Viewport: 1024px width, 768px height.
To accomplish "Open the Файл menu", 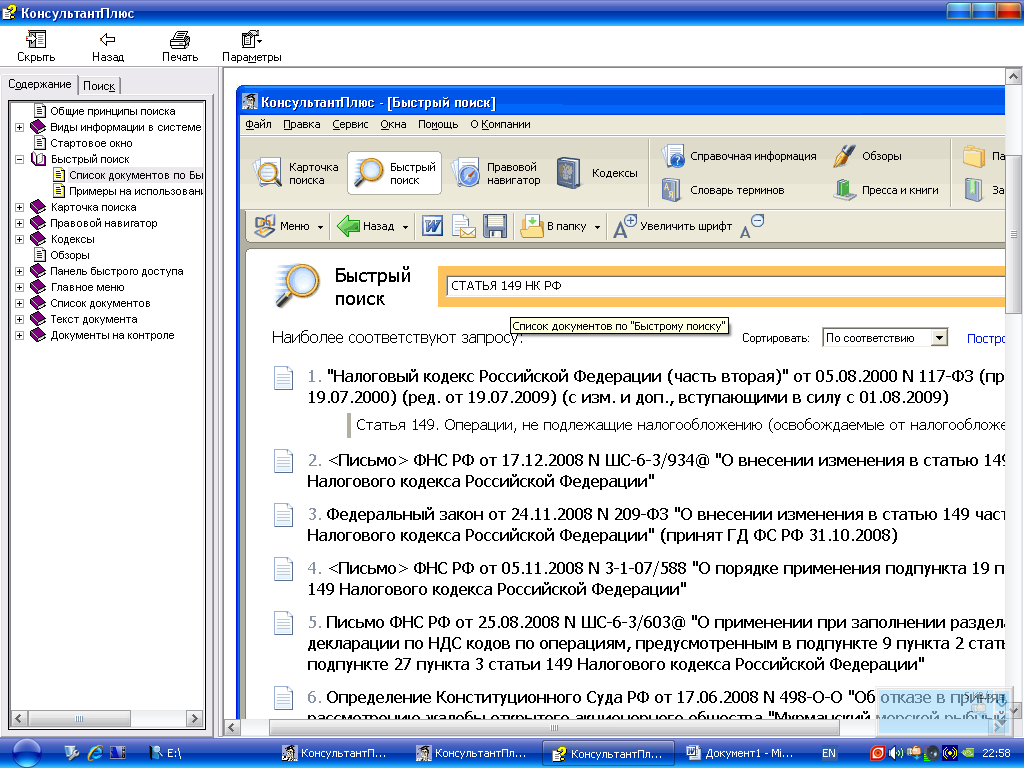I will point(258,124).
